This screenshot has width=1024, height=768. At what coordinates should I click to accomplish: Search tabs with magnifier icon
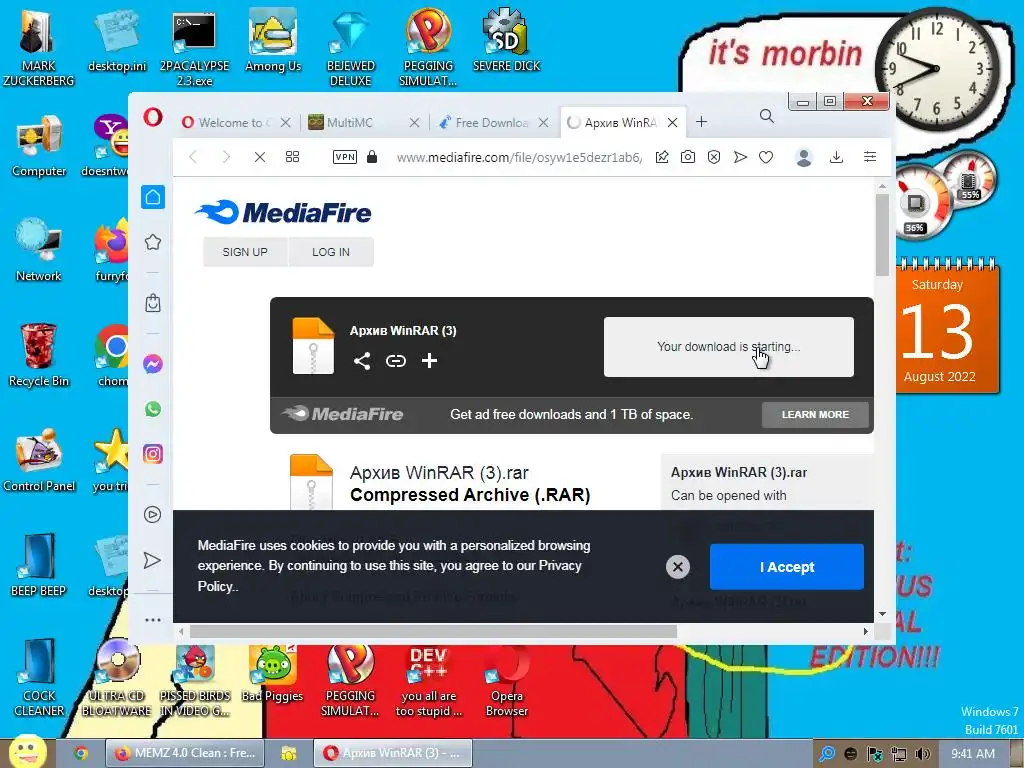pyautogui.click(x=767, y=116)
